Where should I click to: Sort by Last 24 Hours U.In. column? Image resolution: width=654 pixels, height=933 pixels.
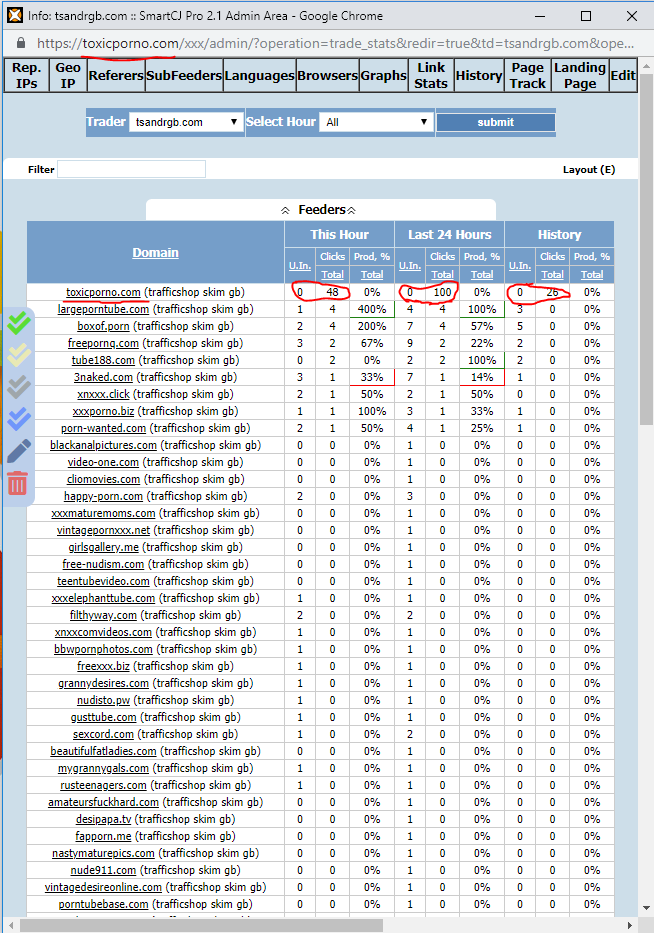pyautogui.click(x=410, y=265)
